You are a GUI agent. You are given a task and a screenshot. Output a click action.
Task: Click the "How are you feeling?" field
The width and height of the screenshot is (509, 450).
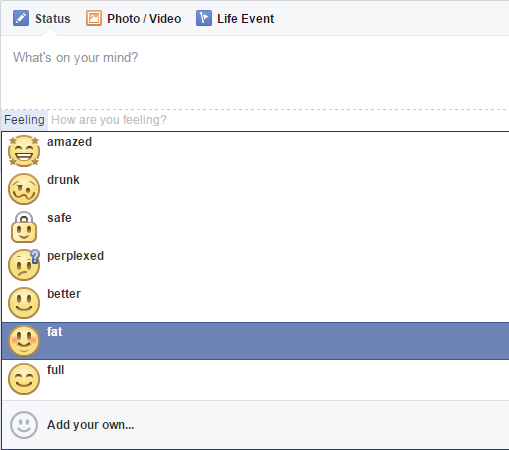(278, 120)
